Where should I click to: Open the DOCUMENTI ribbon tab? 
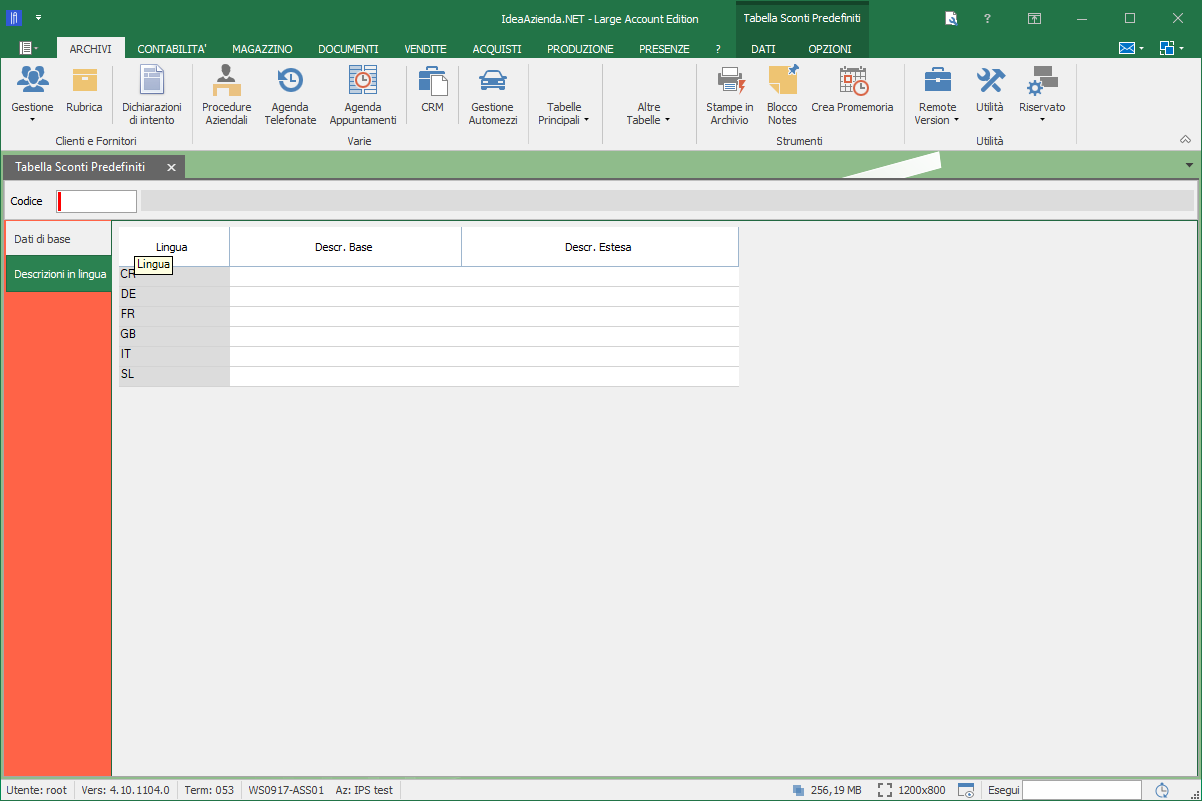click(348, 49)
